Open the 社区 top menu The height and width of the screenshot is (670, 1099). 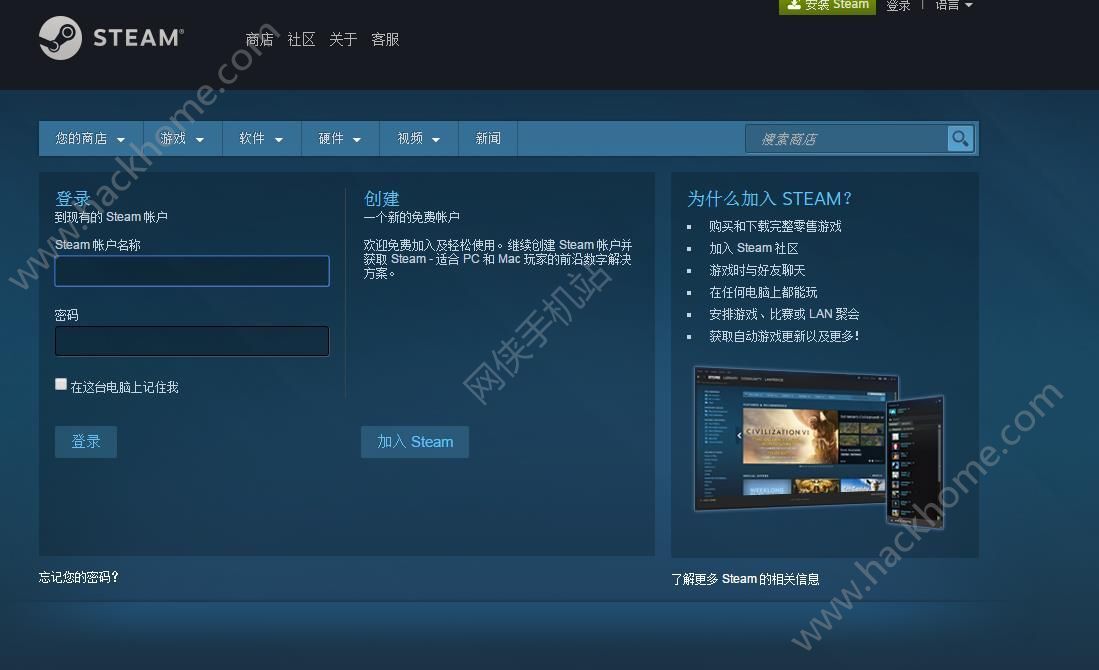(x=301, y=39)
